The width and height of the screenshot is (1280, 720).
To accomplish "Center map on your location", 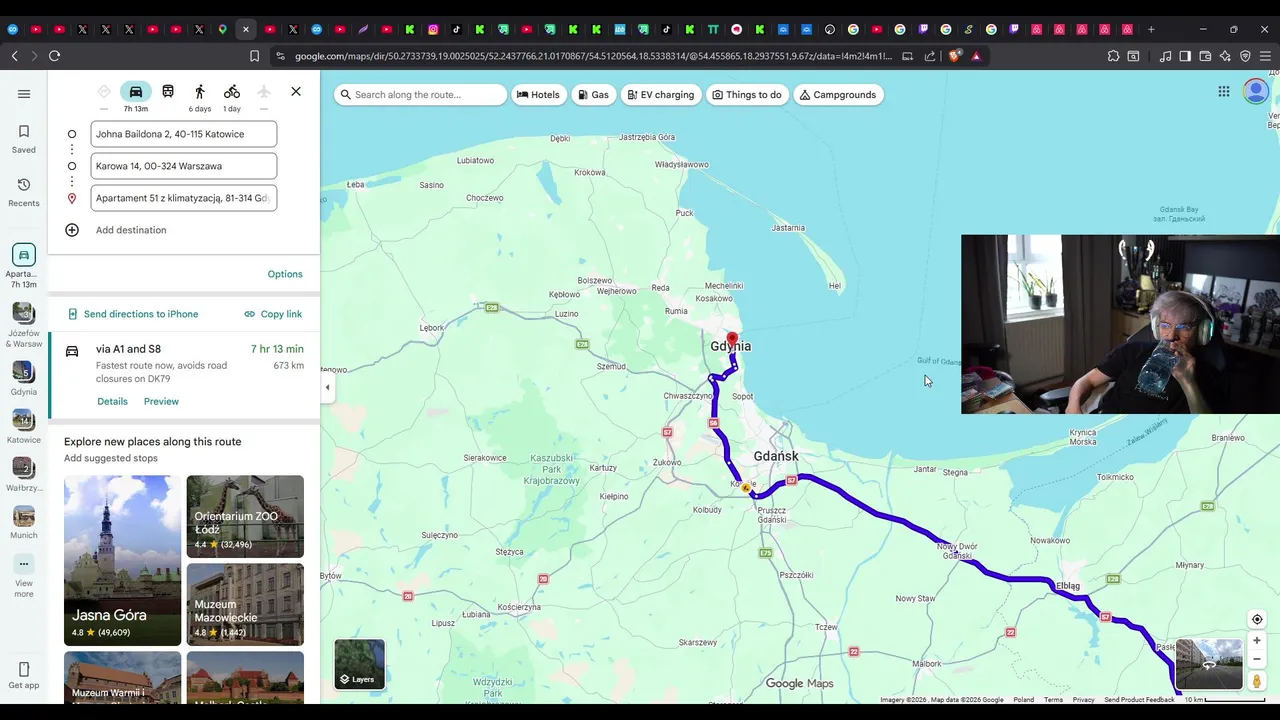I will (1257, 619).
